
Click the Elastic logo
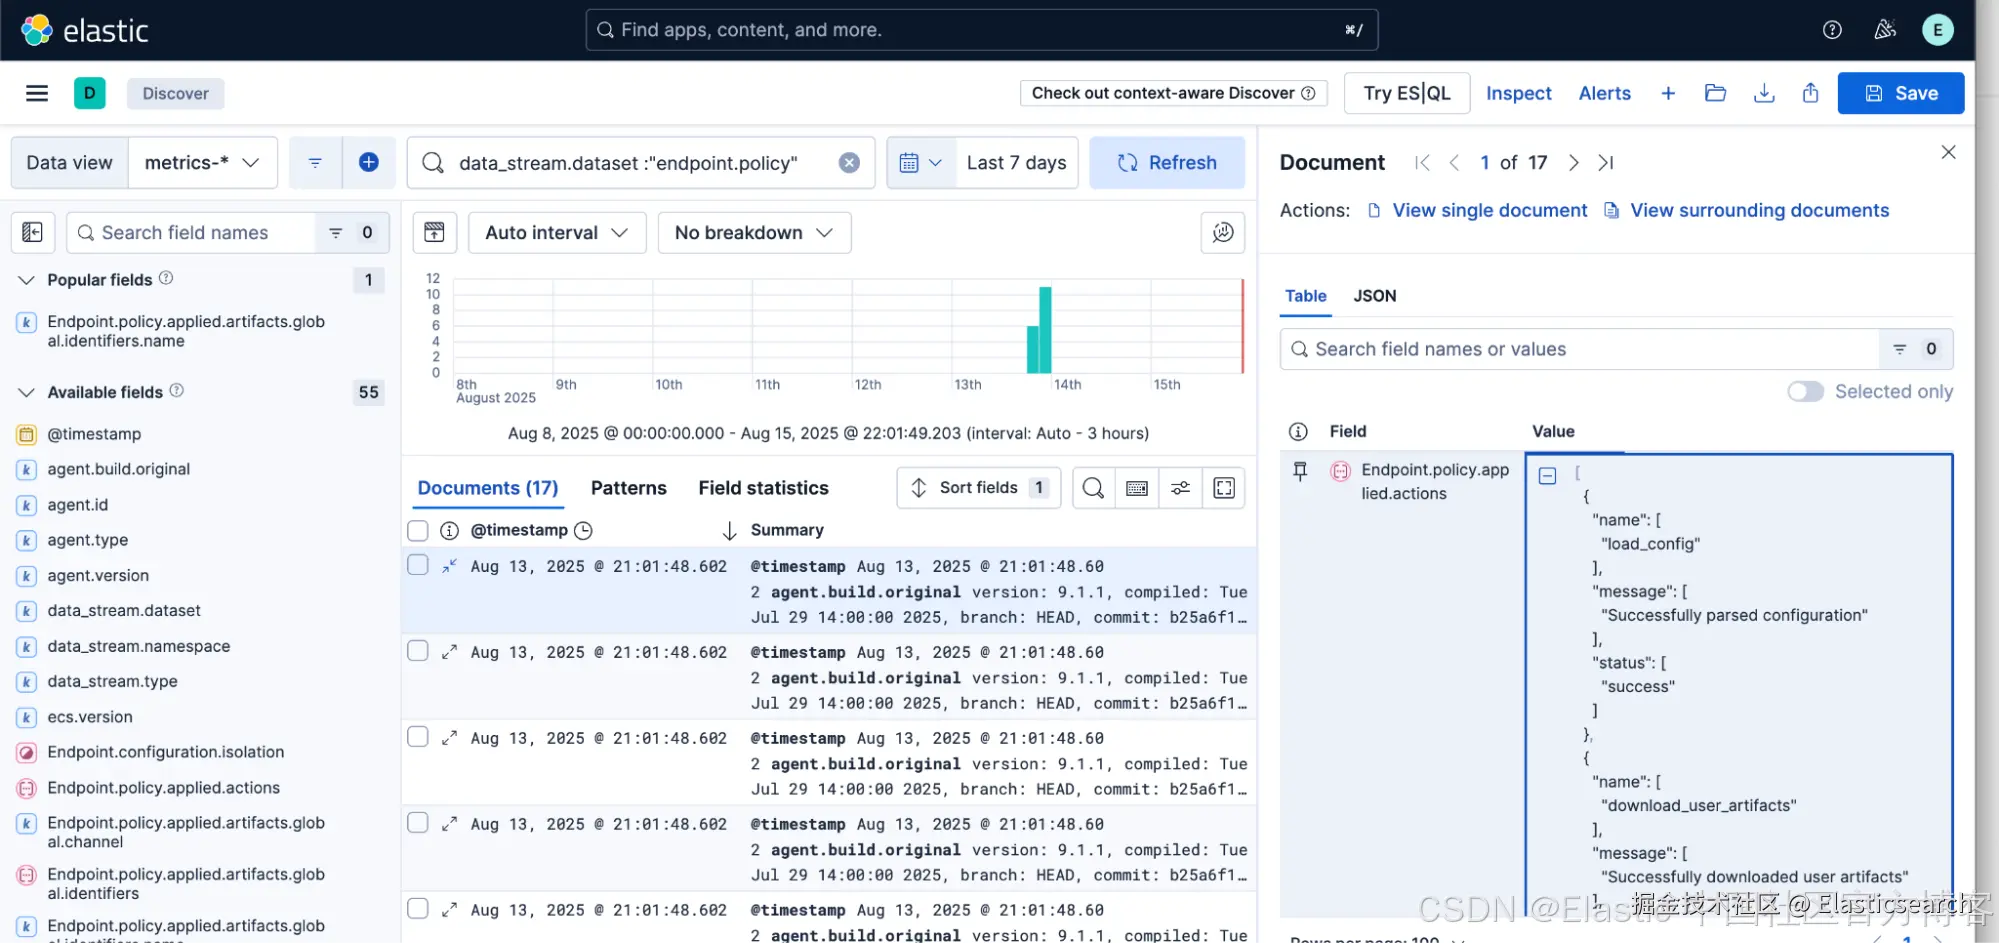point(85,30)
